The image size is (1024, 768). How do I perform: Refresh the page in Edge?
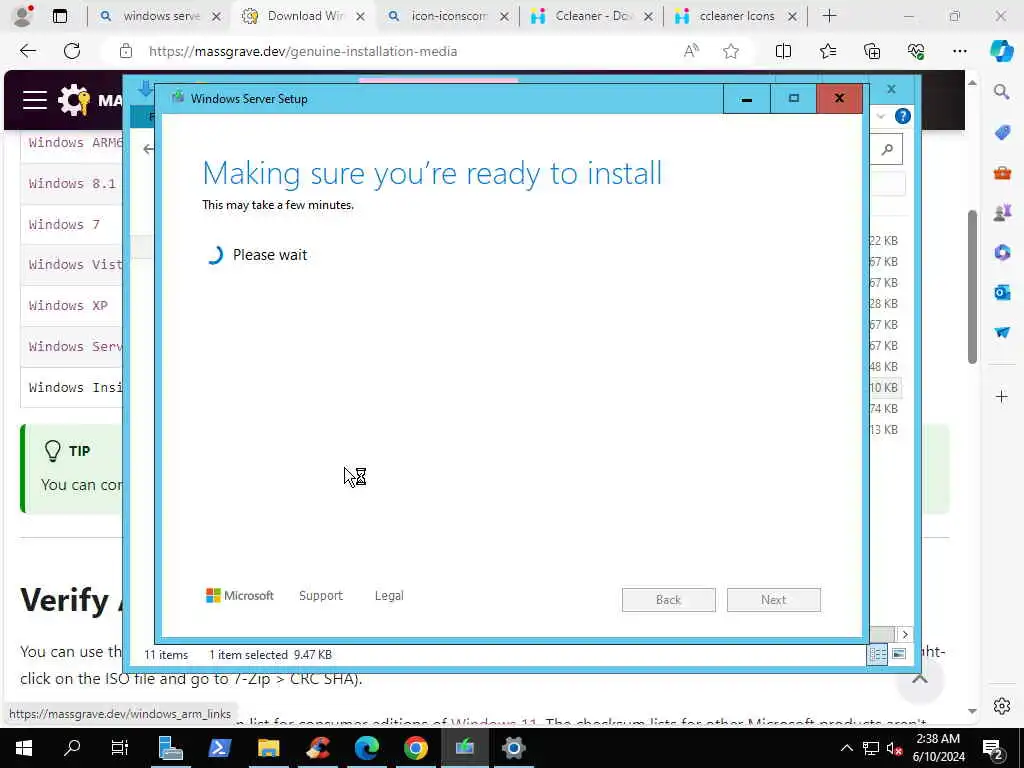(72, 51)
